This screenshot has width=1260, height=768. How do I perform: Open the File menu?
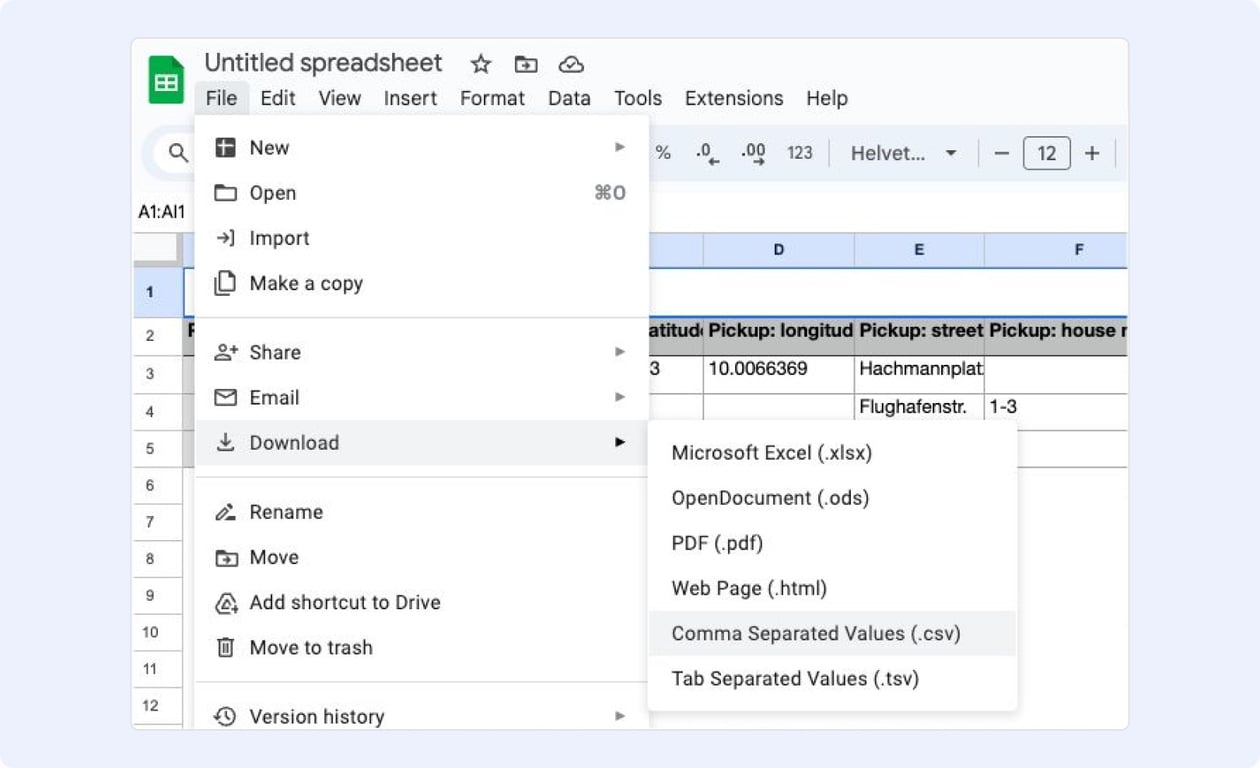221,98
